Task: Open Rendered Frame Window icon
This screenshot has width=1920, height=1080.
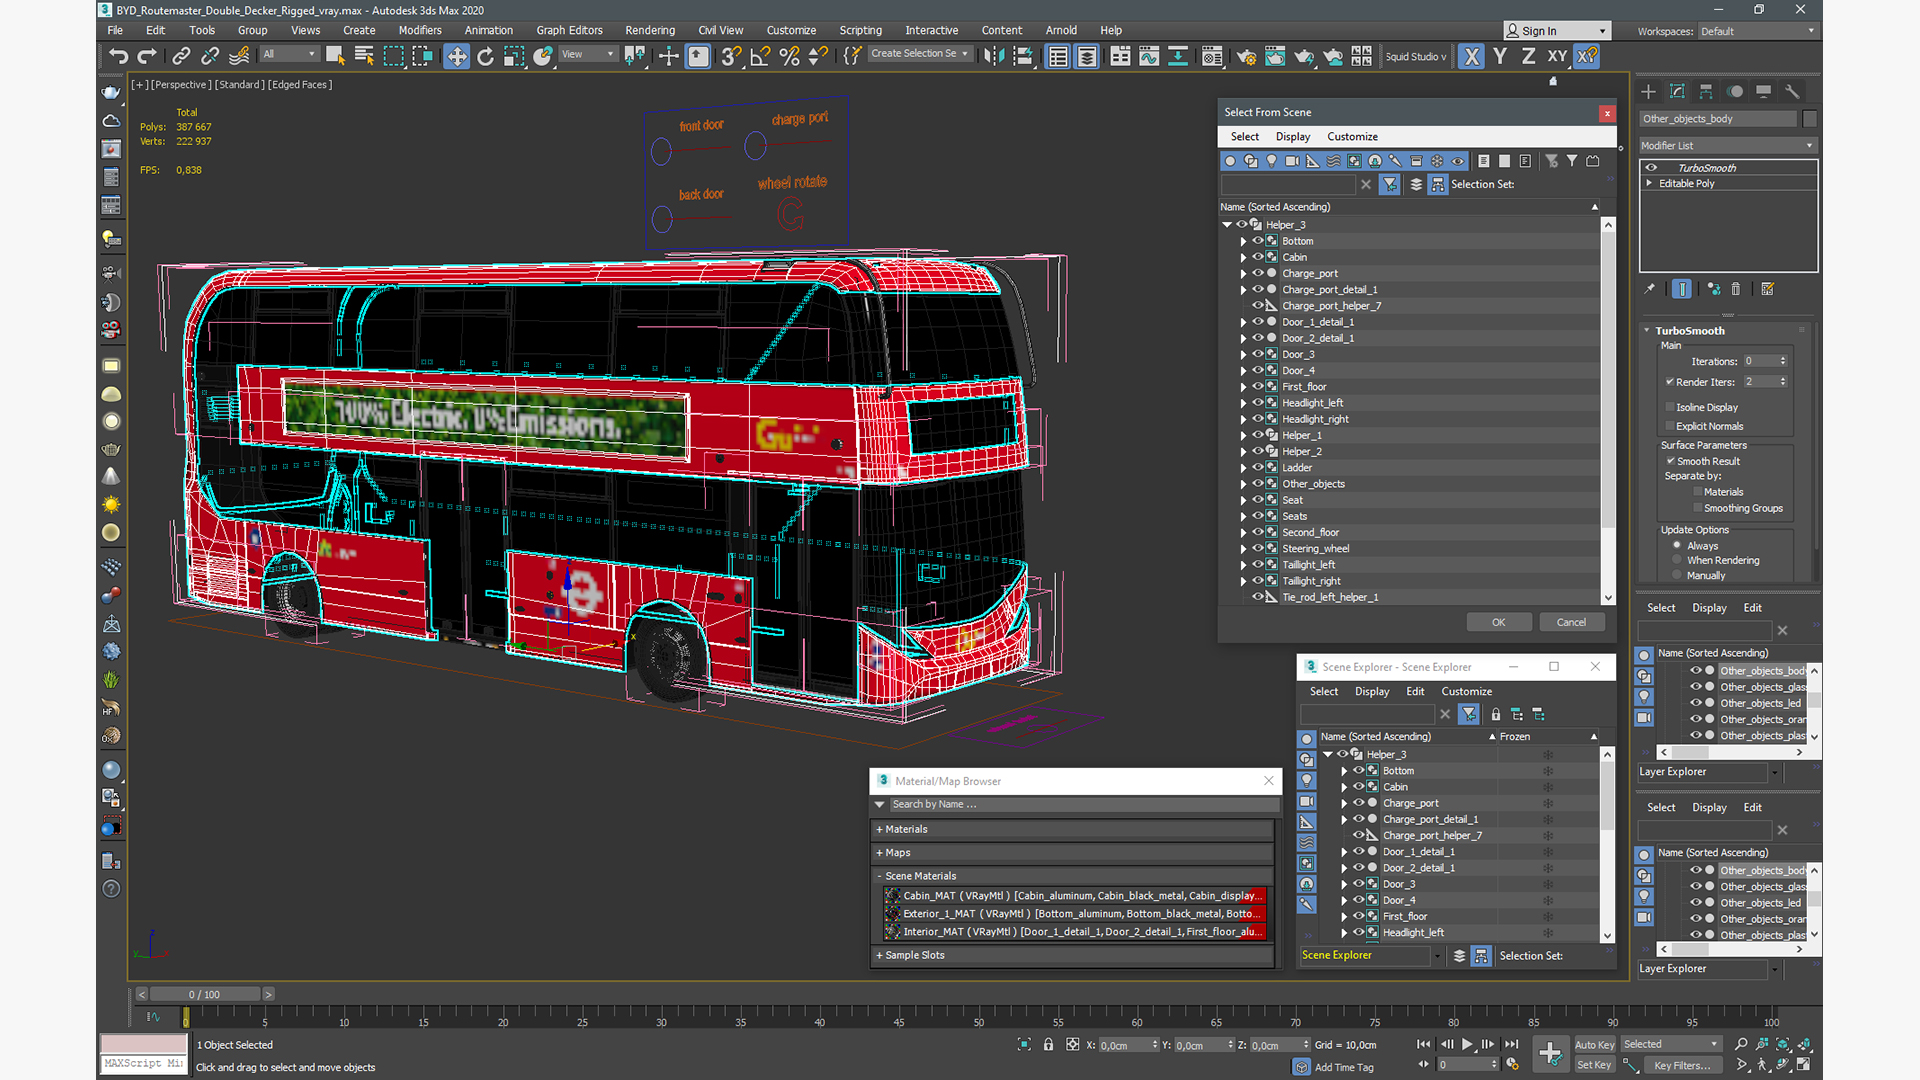Action: 1275,57
